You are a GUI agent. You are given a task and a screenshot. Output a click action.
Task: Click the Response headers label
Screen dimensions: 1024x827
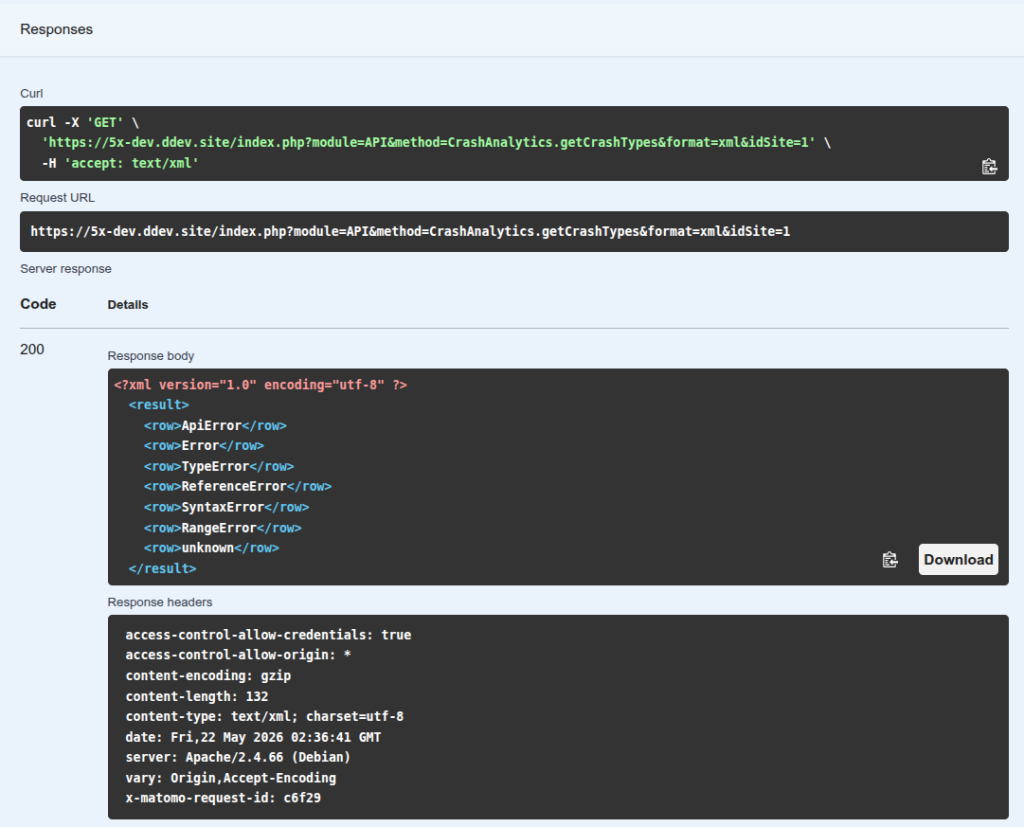[x=160, y=602]
